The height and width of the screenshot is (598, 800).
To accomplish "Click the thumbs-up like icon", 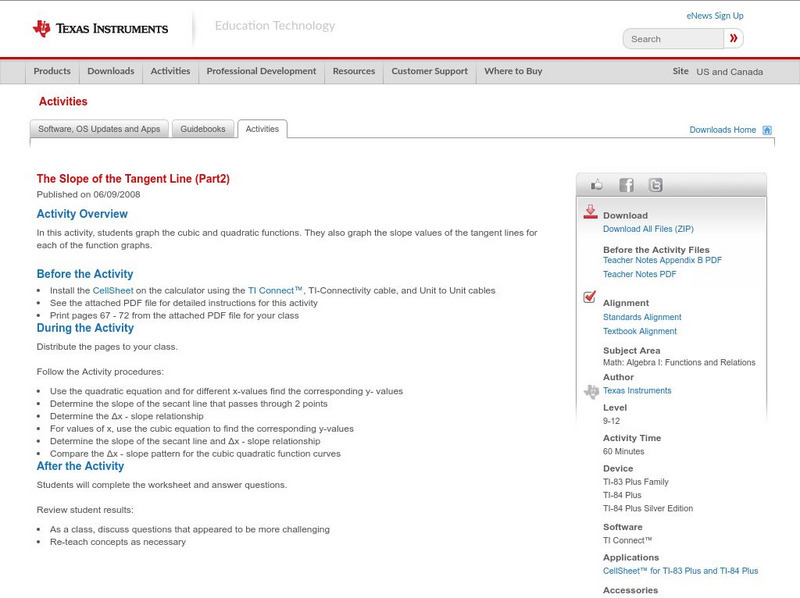I will 596,185.
